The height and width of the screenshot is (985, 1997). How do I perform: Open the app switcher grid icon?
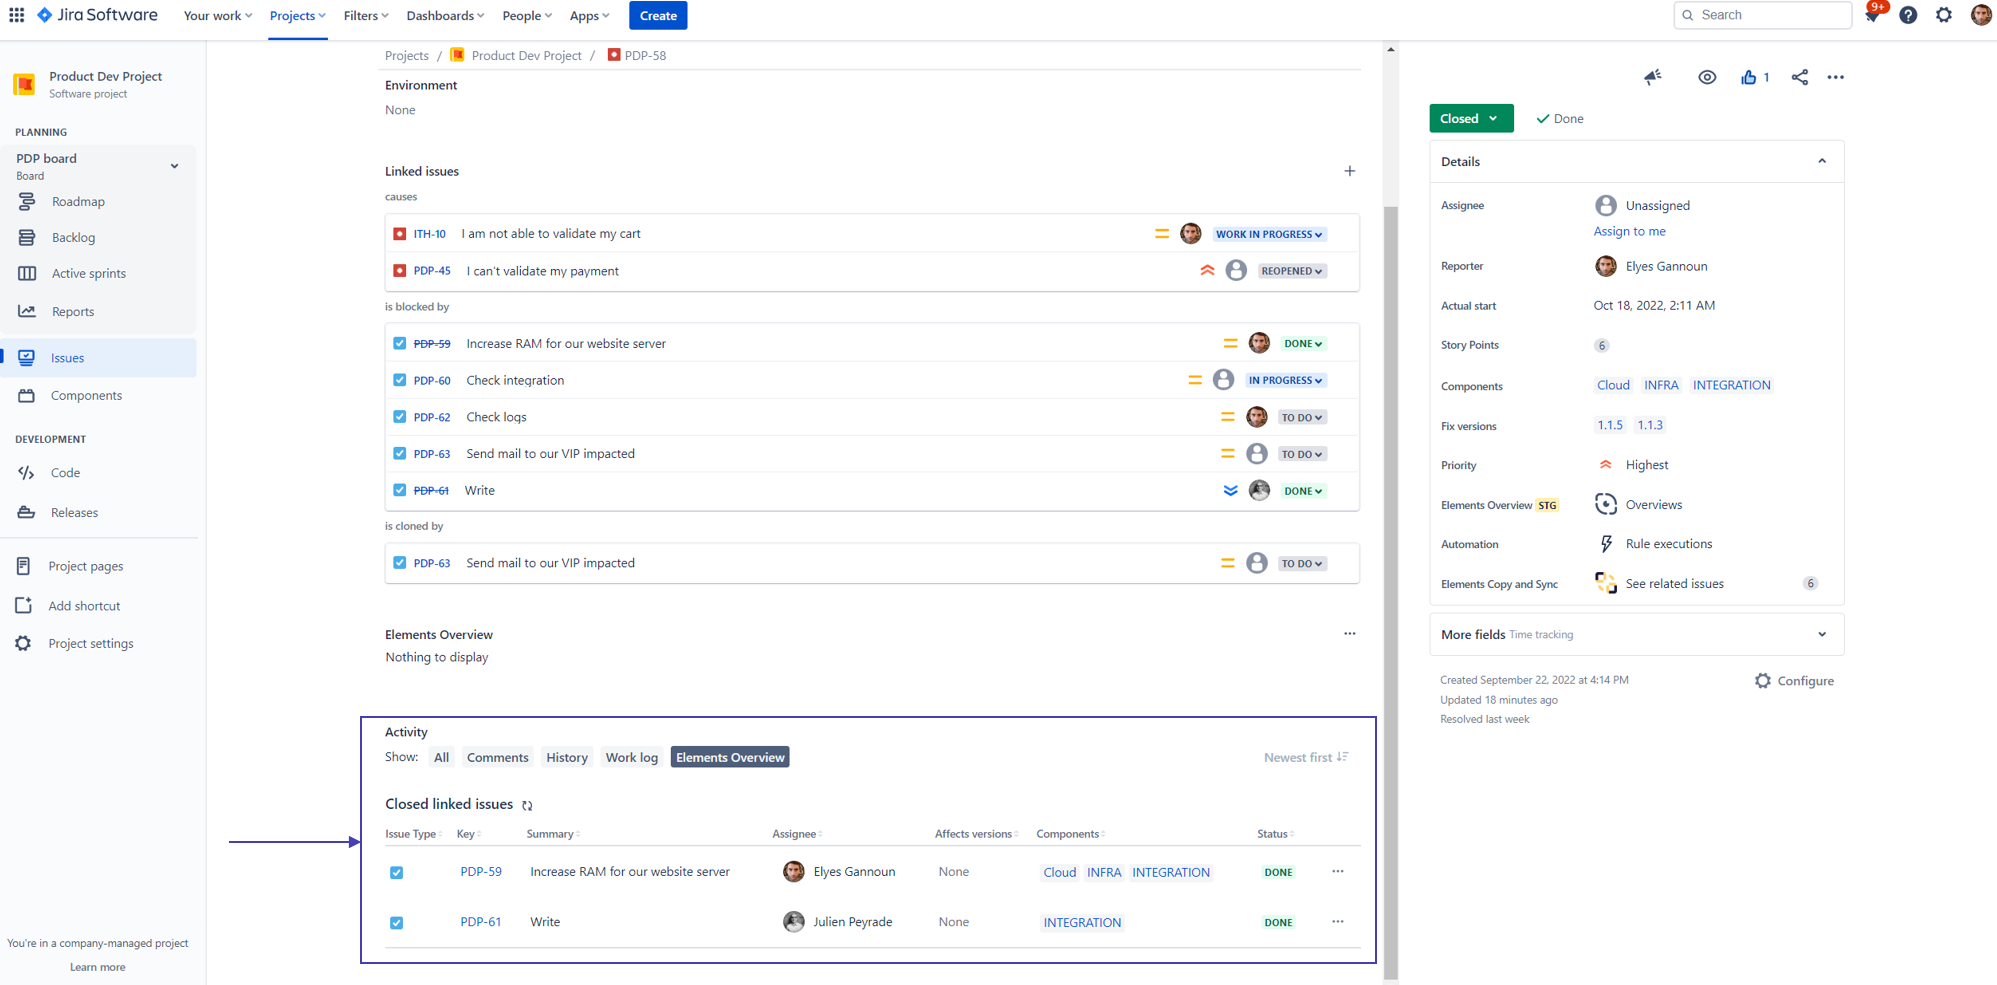pyautogui.click(x=17, y=15)
